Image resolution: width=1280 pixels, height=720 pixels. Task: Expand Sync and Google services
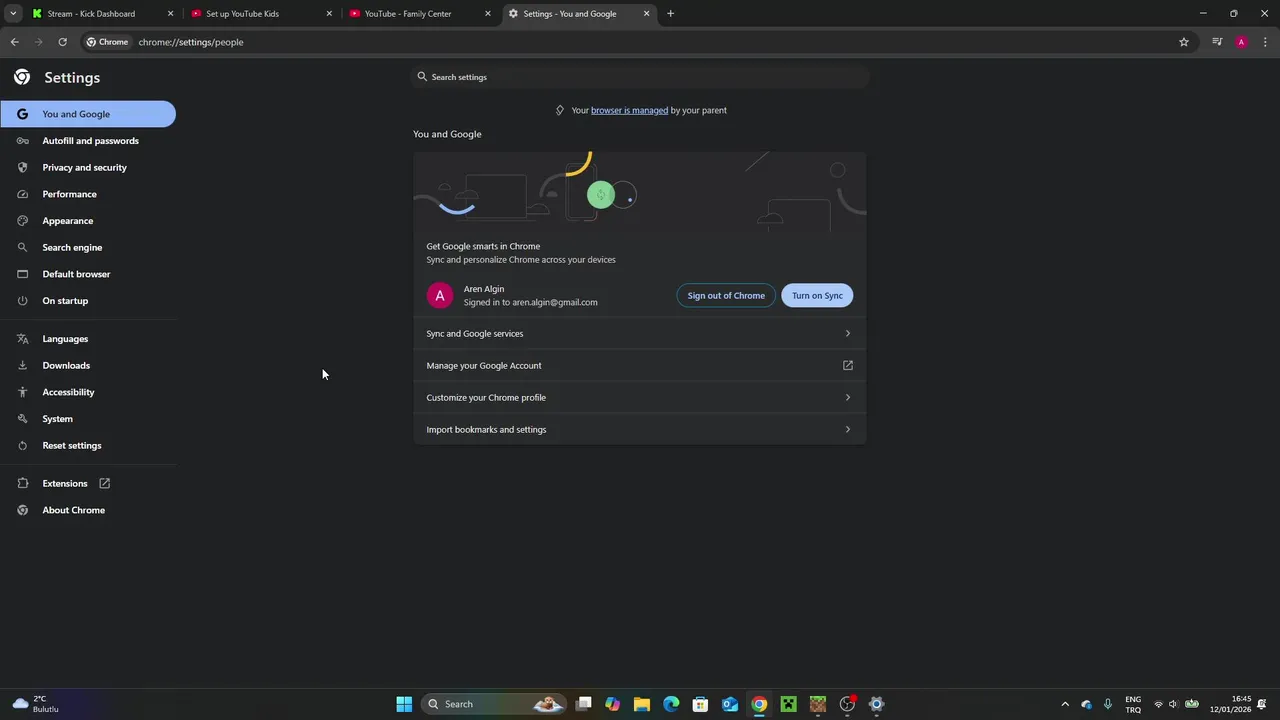pos(639,334)
